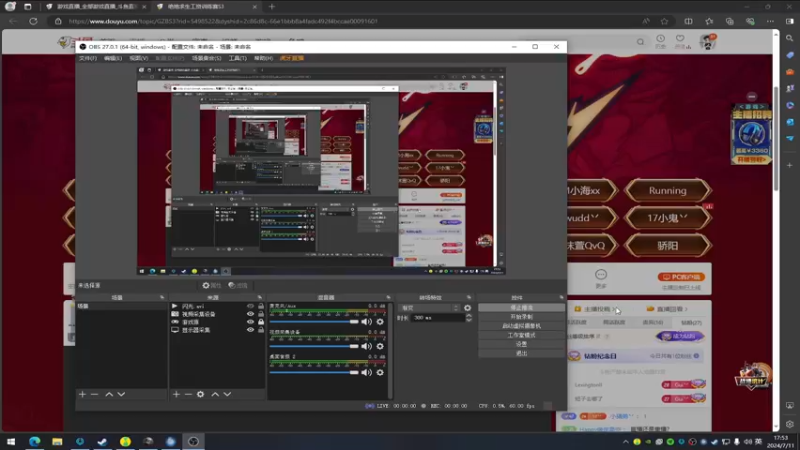Select the 显示器采集 source row
The image size is (800, 450).
pyautogui.click(x=218, y=330)
